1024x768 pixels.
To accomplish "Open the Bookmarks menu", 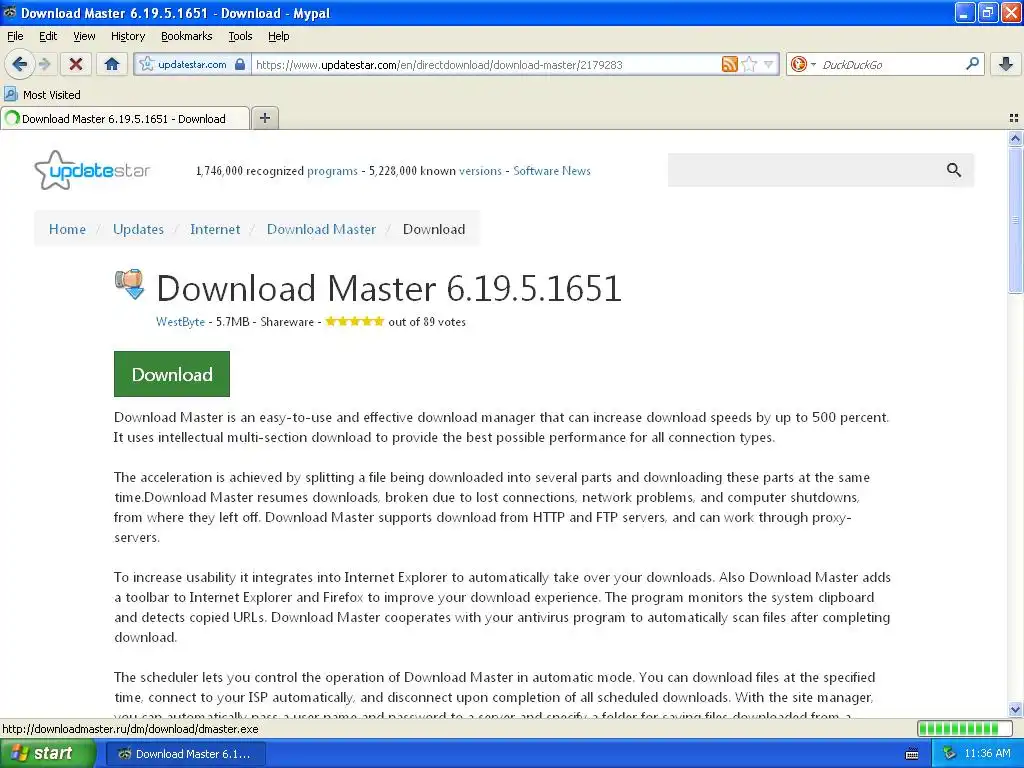I will 186,36.
